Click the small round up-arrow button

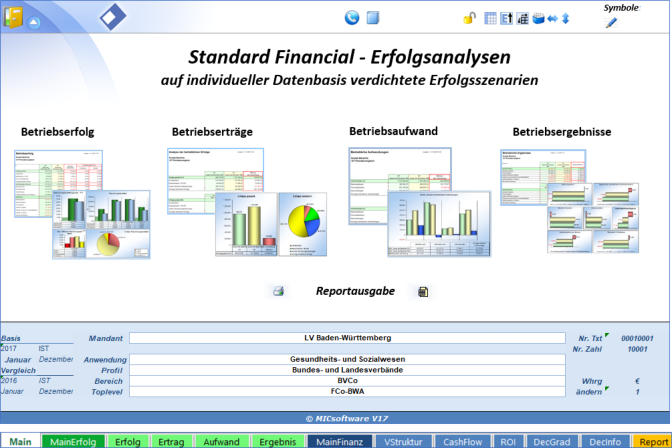coord(34,22)
